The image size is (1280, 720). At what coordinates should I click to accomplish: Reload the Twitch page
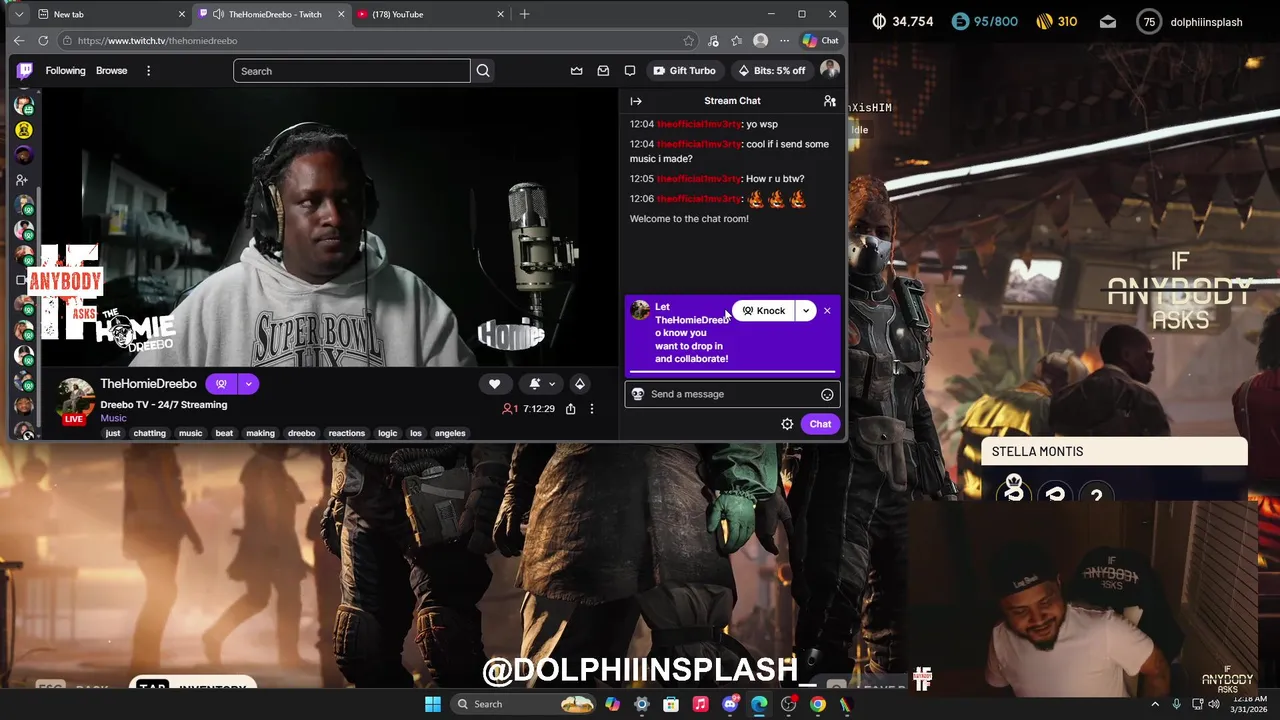point(43,41)
